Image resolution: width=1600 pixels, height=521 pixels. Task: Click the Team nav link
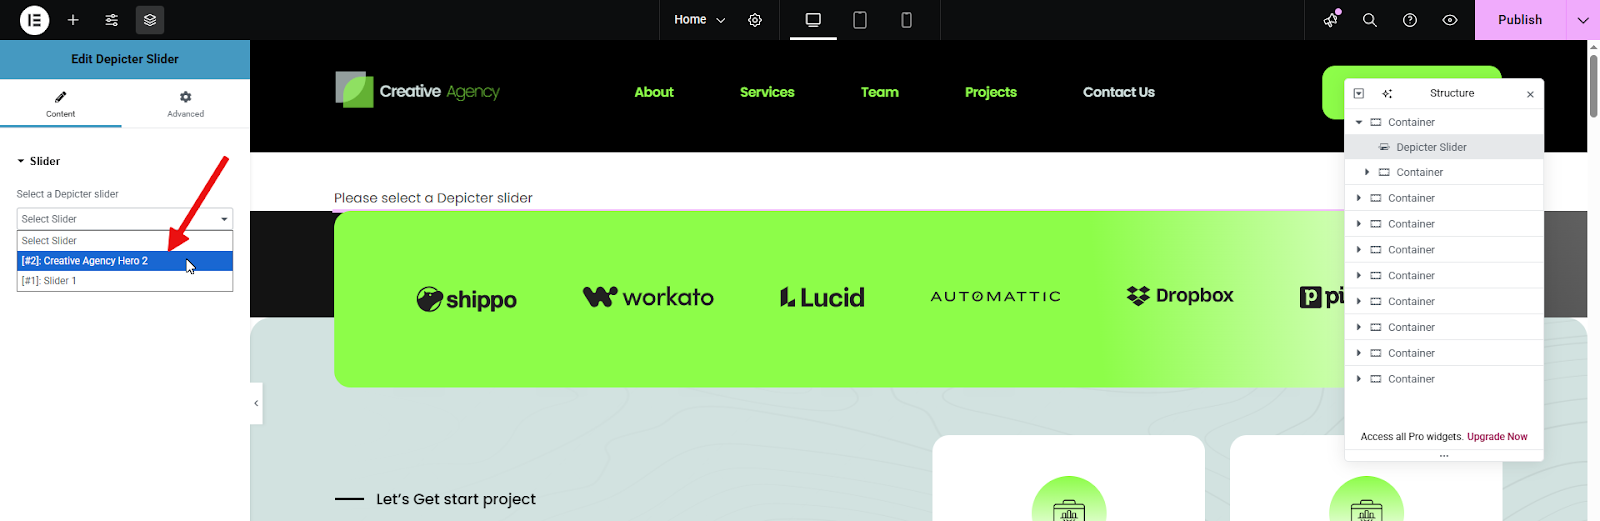pyautogui.click(x=880, y=92)
